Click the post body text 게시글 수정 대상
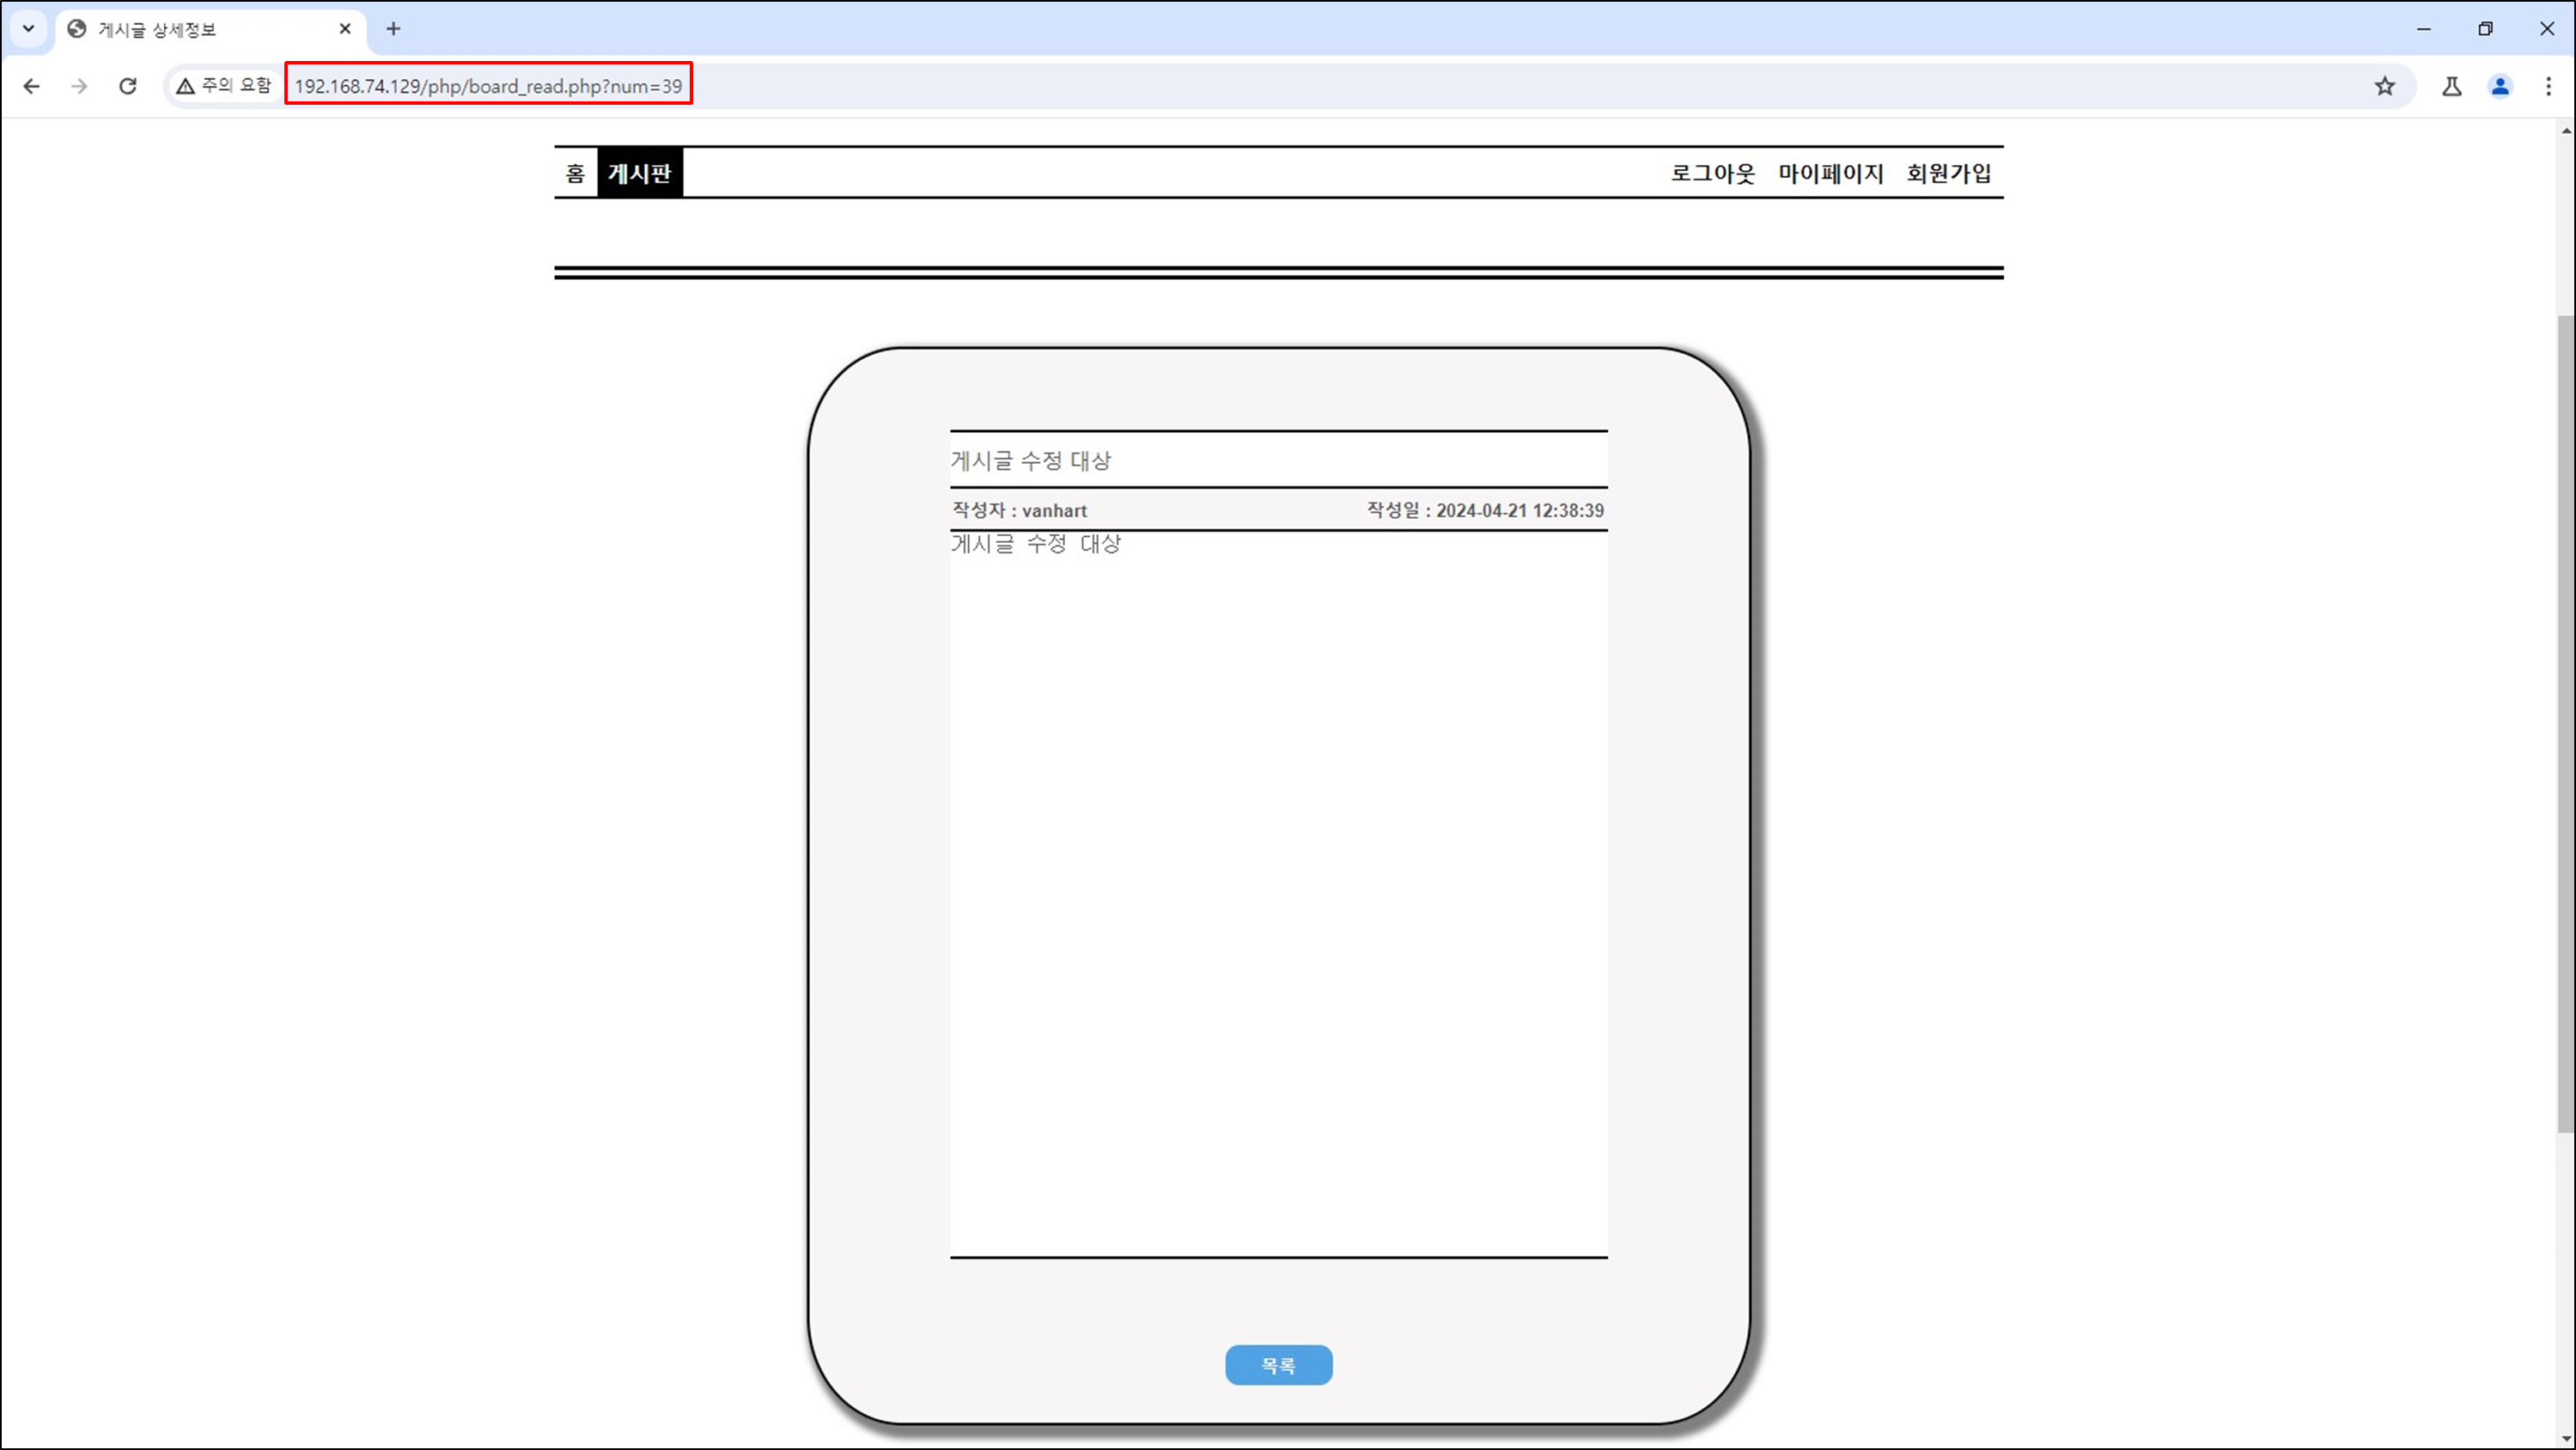Image resolution: width=2576 pixels, height=1450 pixels. (x=1036, y=543)
